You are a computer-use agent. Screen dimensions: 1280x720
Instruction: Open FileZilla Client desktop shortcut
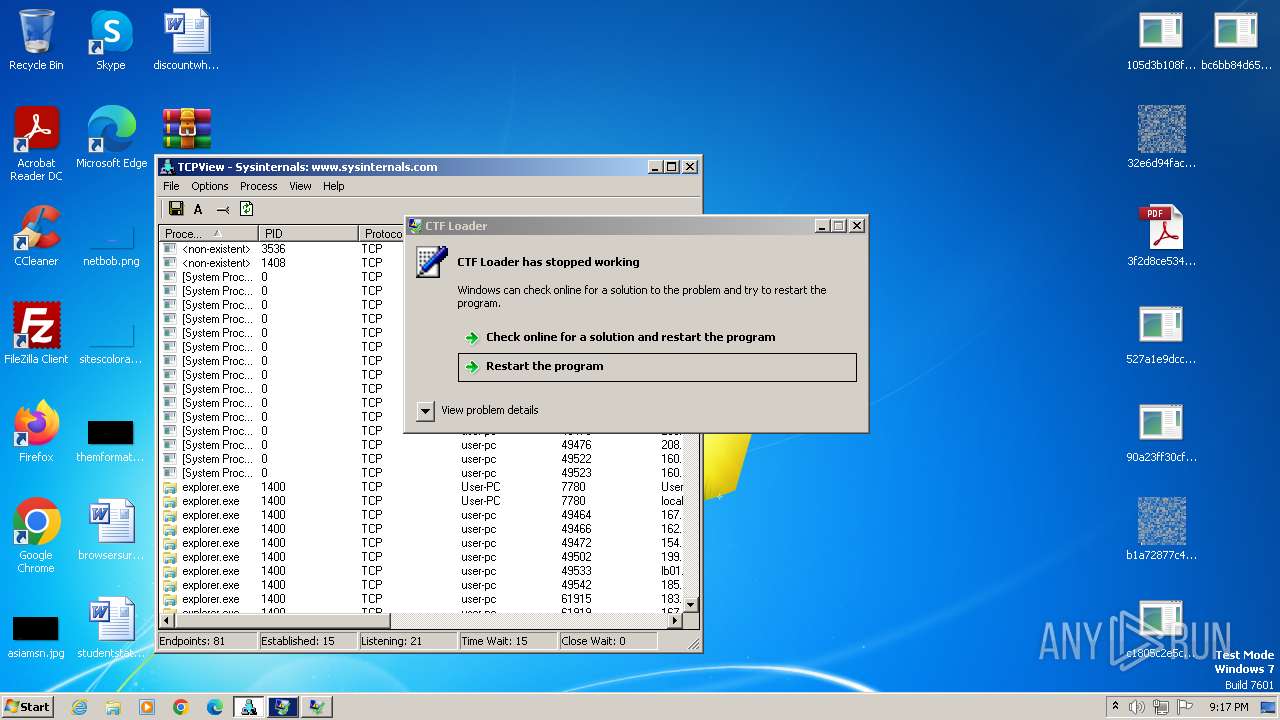click(36, 334)
